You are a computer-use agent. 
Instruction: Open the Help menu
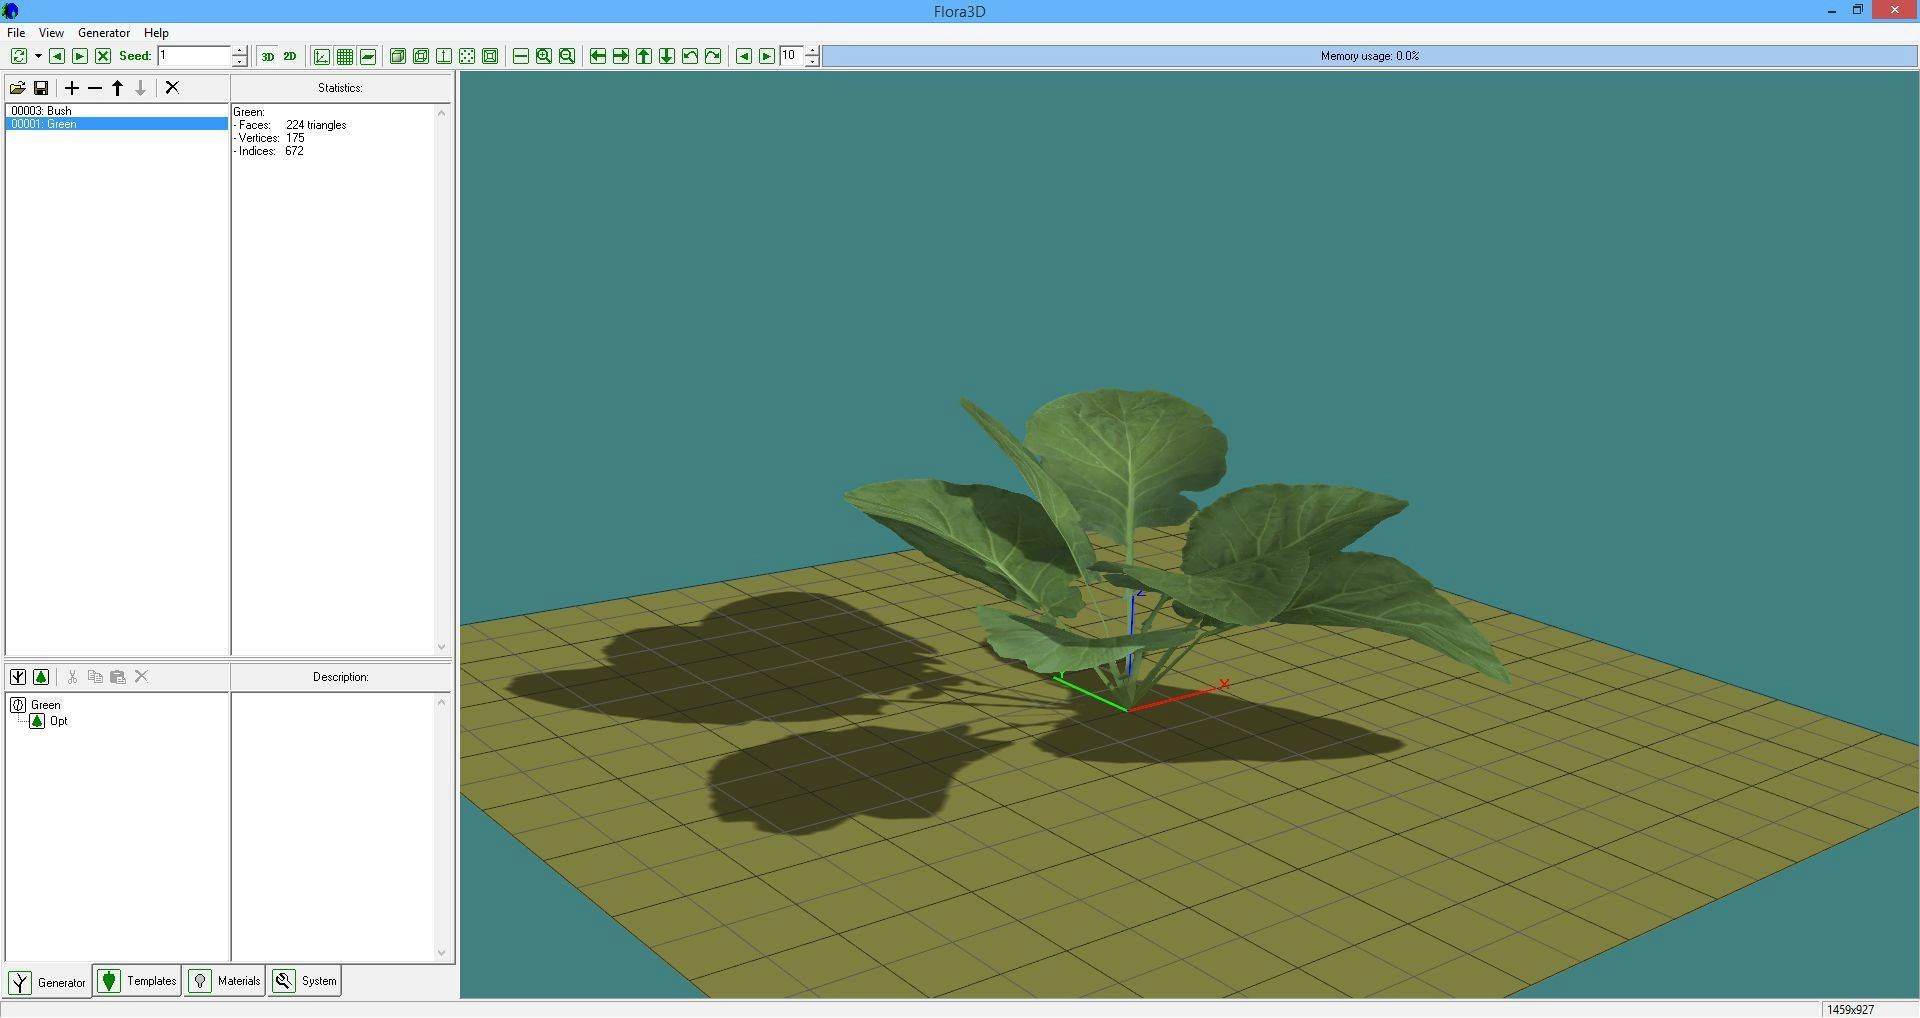point(156,33)
